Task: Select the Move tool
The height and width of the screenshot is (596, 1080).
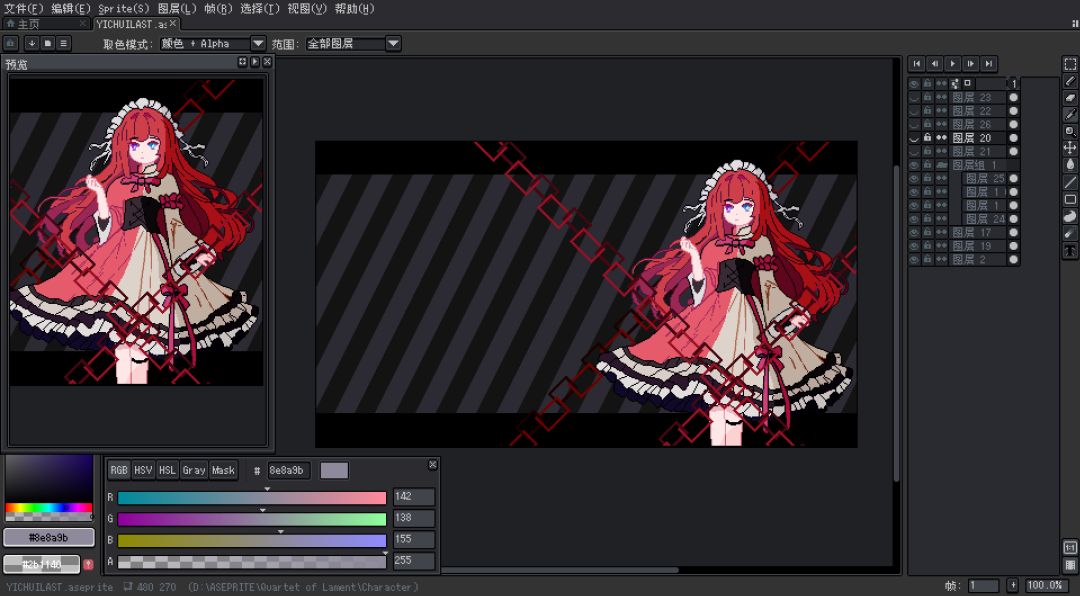Action: [x=1070, y=147]
